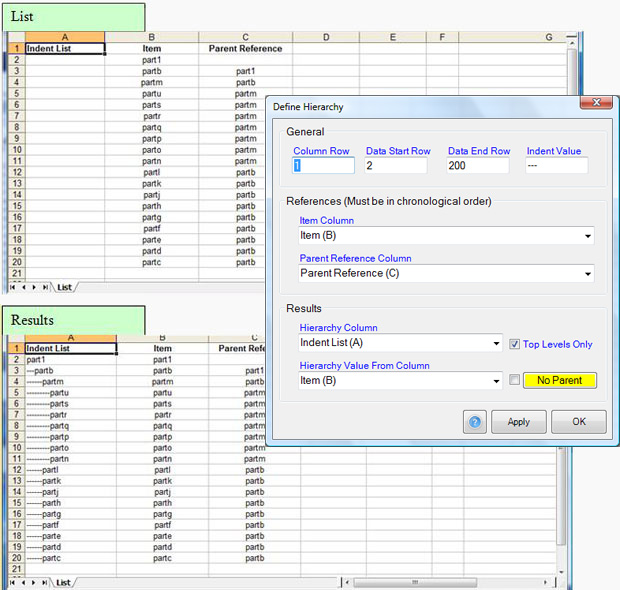
Task: Click the blue help icon button
Action: [x=475, y=422]
